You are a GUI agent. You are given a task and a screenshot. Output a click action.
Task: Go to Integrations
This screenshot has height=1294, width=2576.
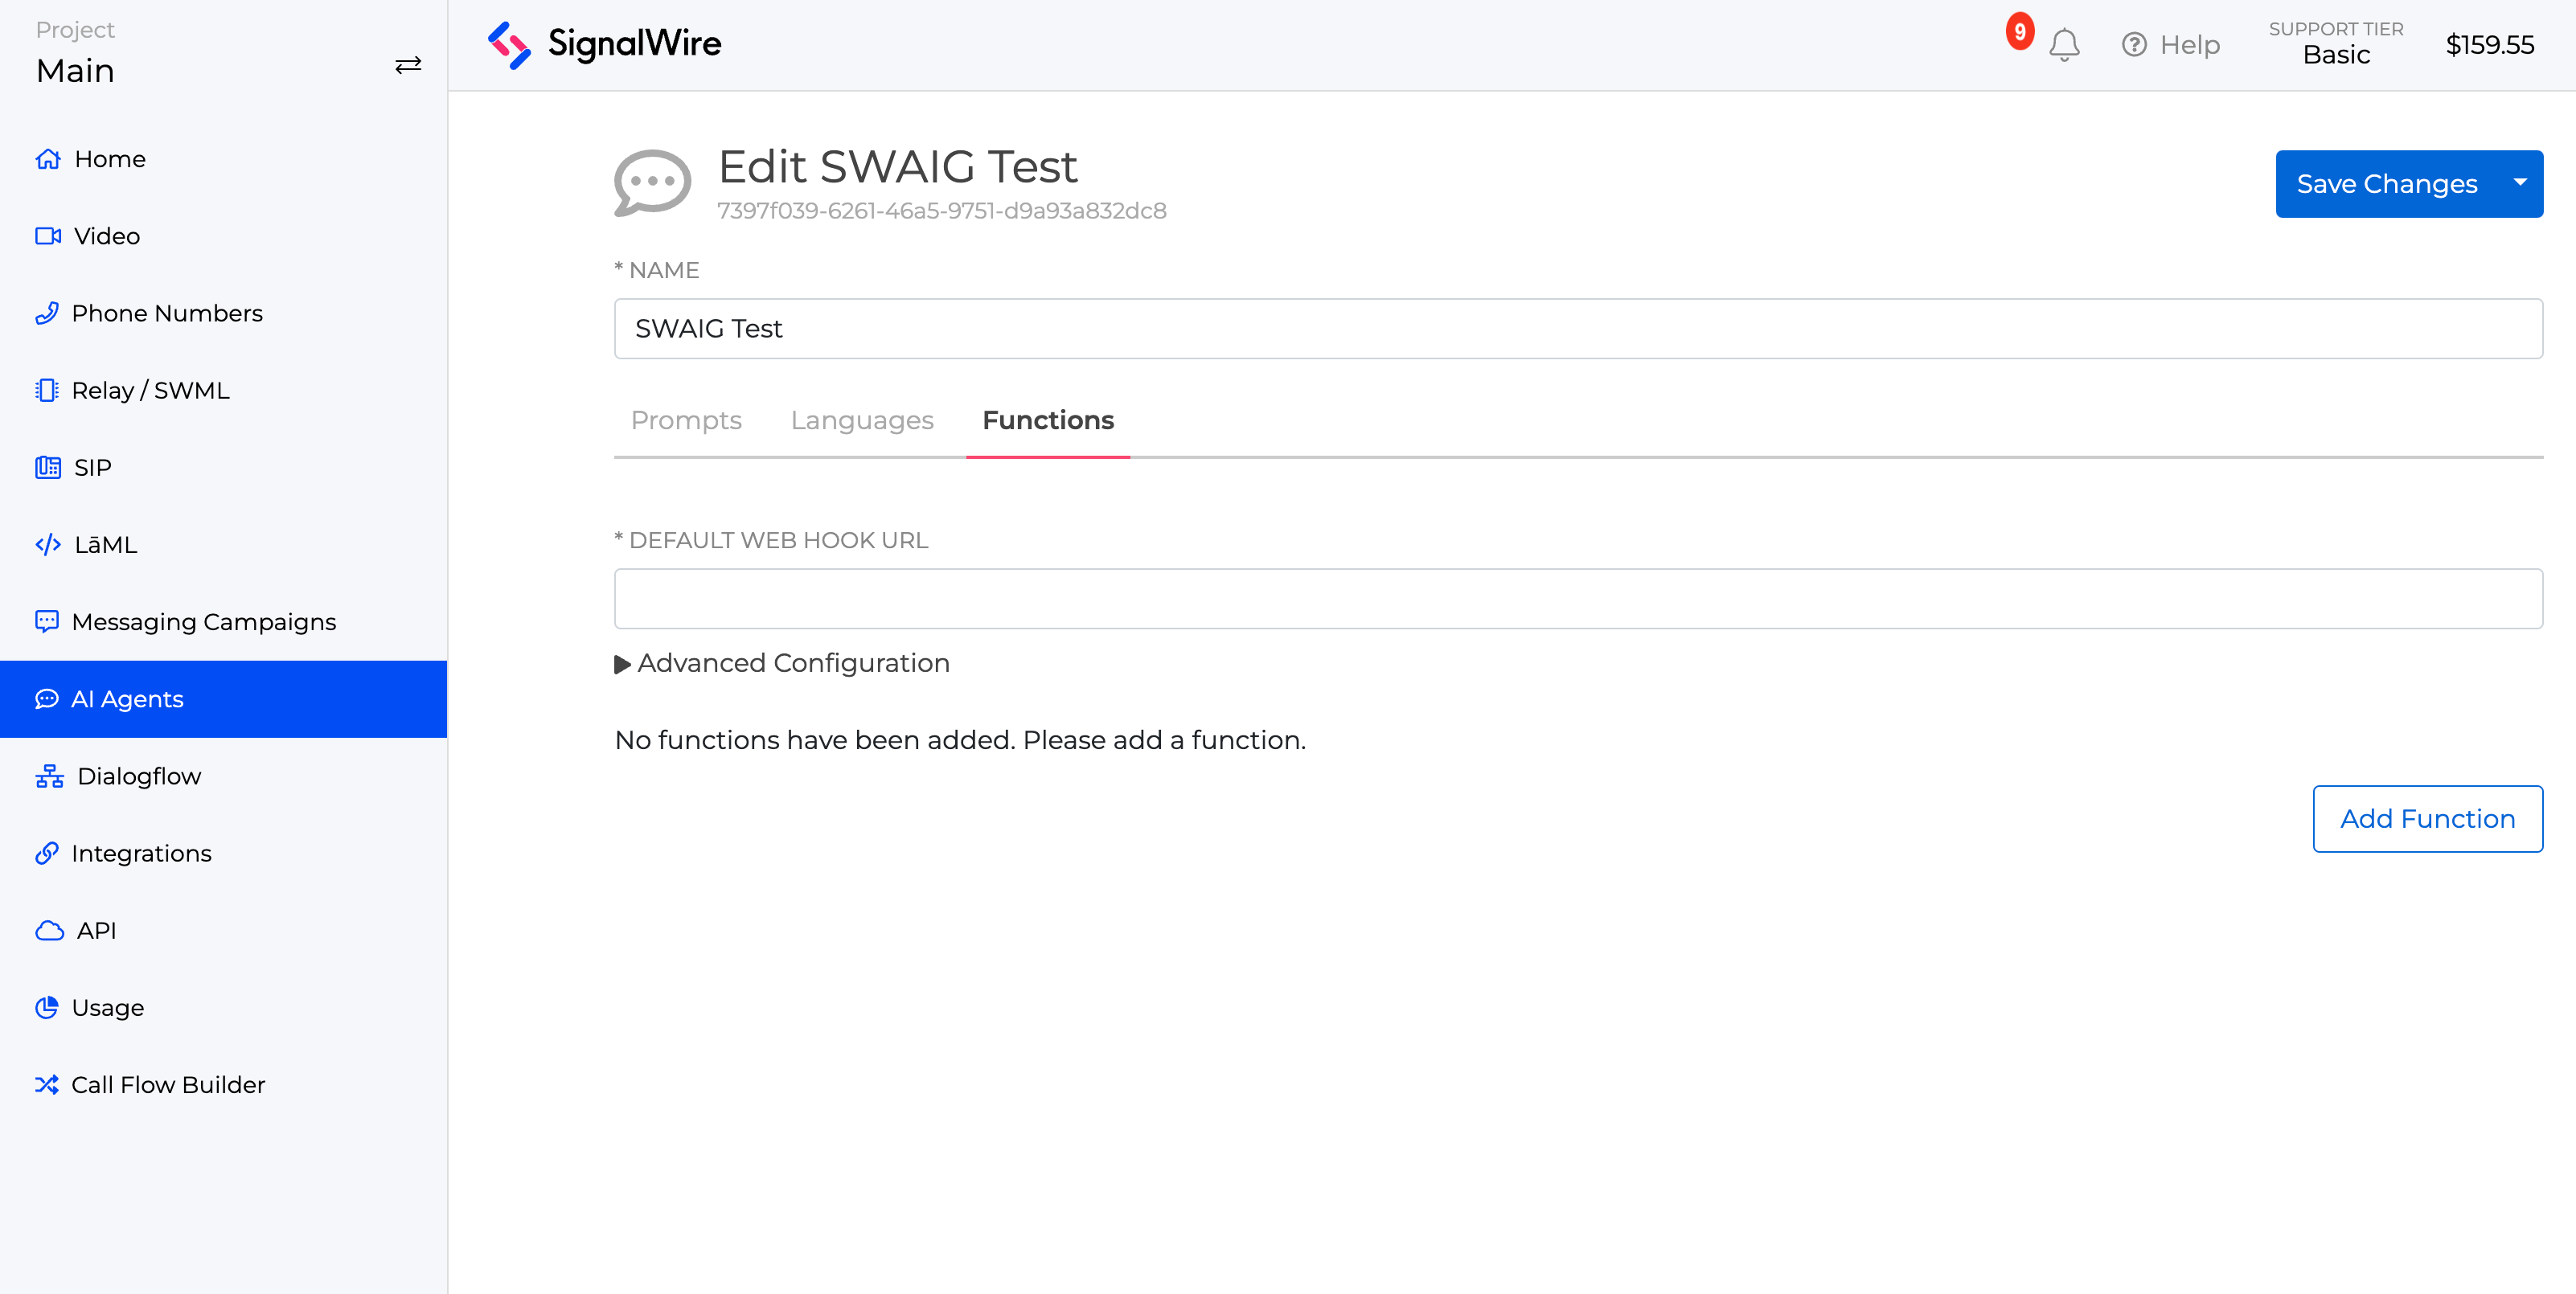pos(223,853)
